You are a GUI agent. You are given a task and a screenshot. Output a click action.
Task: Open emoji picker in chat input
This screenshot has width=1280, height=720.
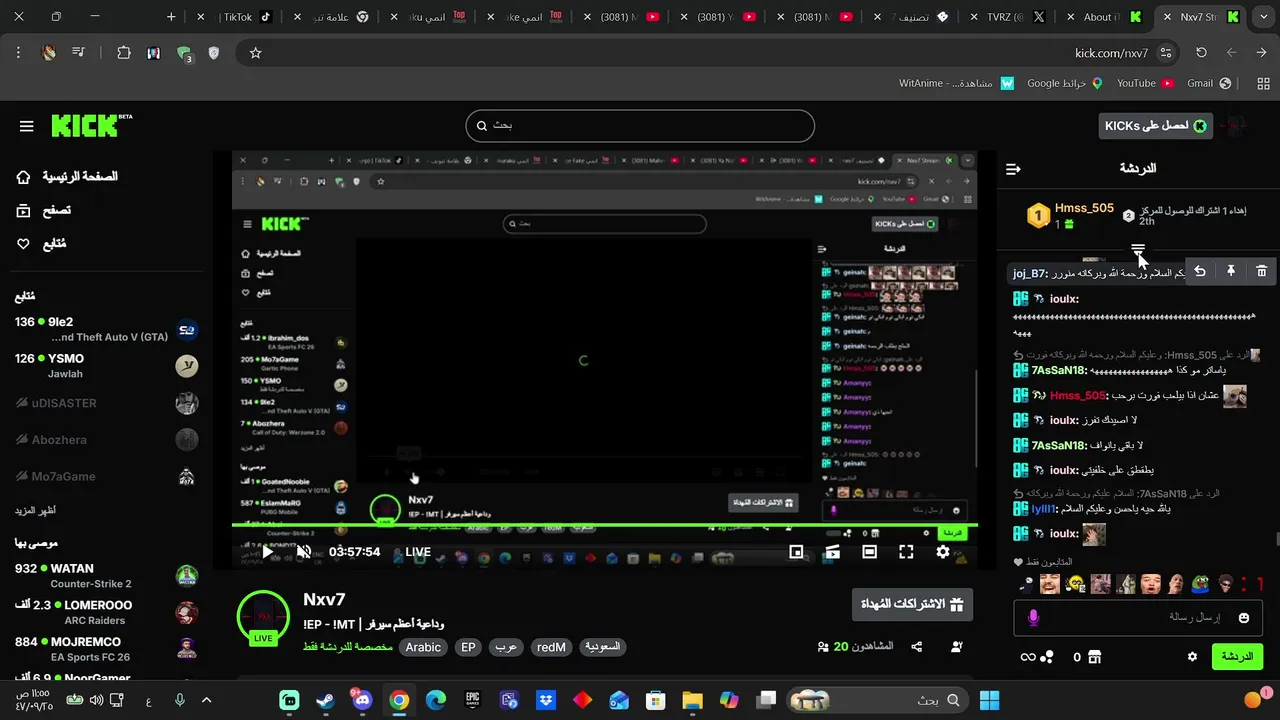1244,618
